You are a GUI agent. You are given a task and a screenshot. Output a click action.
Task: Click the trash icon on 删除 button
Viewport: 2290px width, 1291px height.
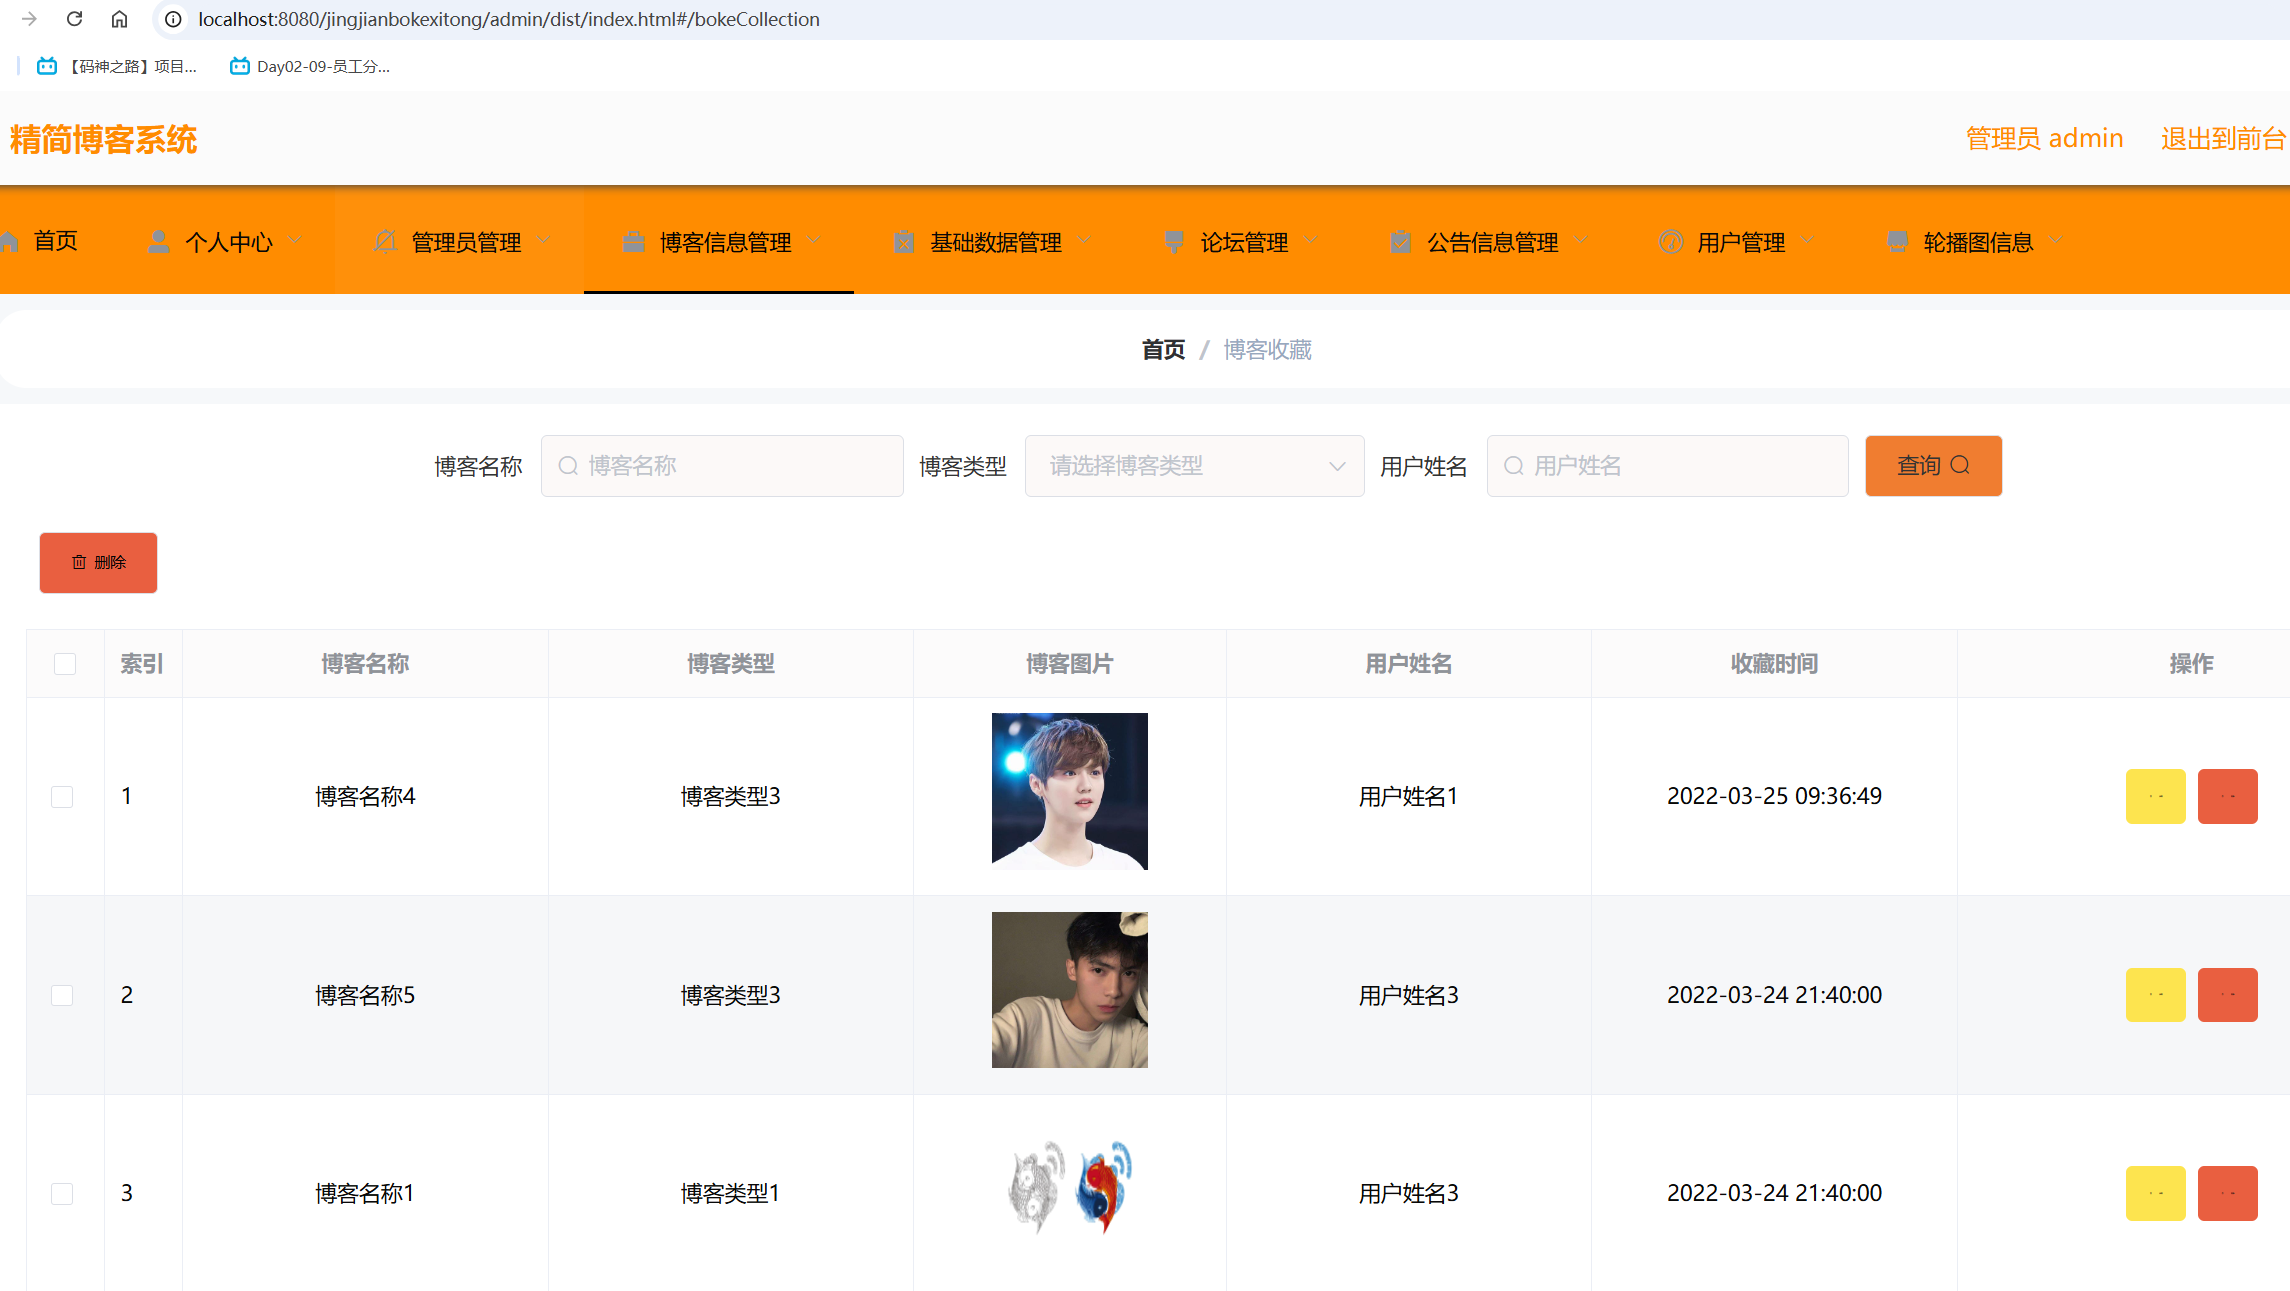tap(79, 563)
